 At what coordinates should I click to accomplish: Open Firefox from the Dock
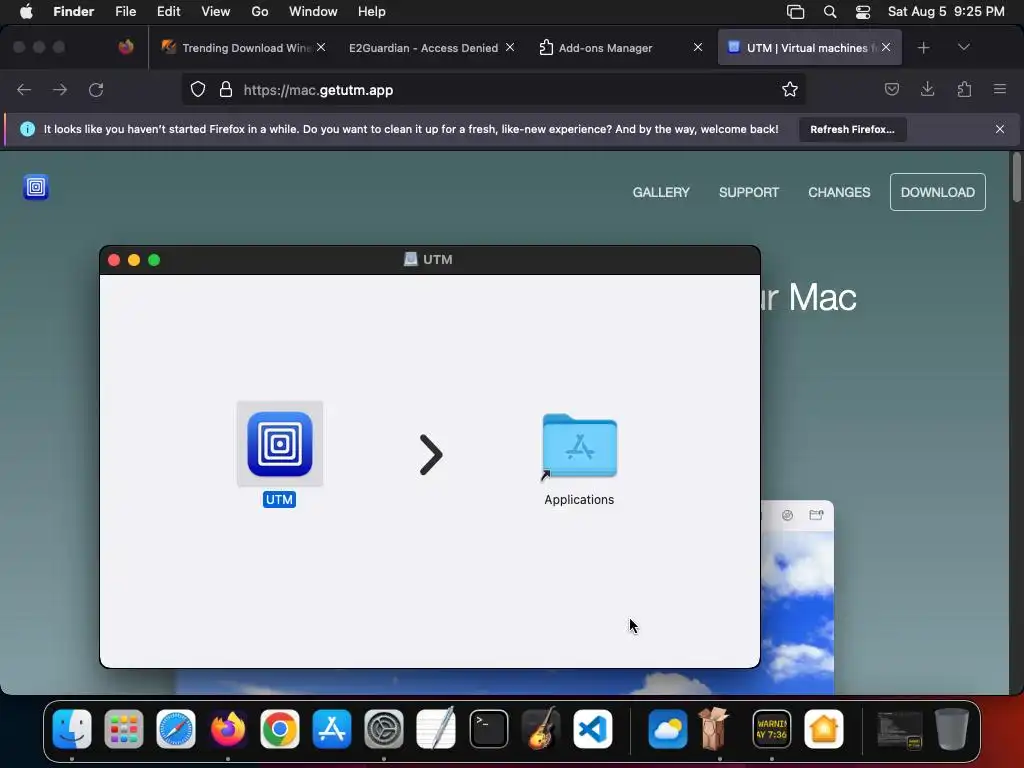[228, 729]
